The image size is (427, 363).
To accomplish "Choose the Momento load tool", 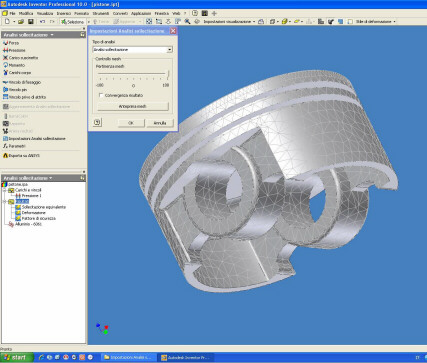I will (14, 65).
